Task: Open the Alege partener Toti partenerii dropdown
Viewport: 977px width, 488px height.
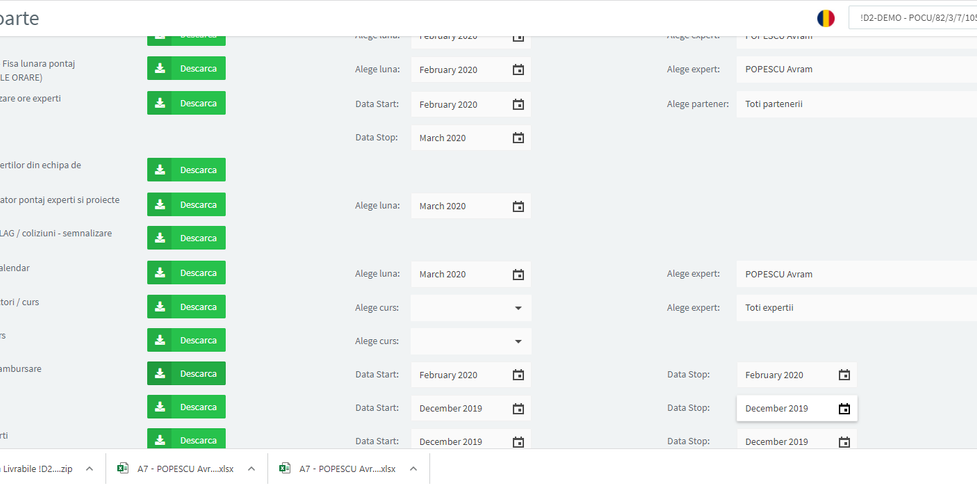Action: click(856, 104)
